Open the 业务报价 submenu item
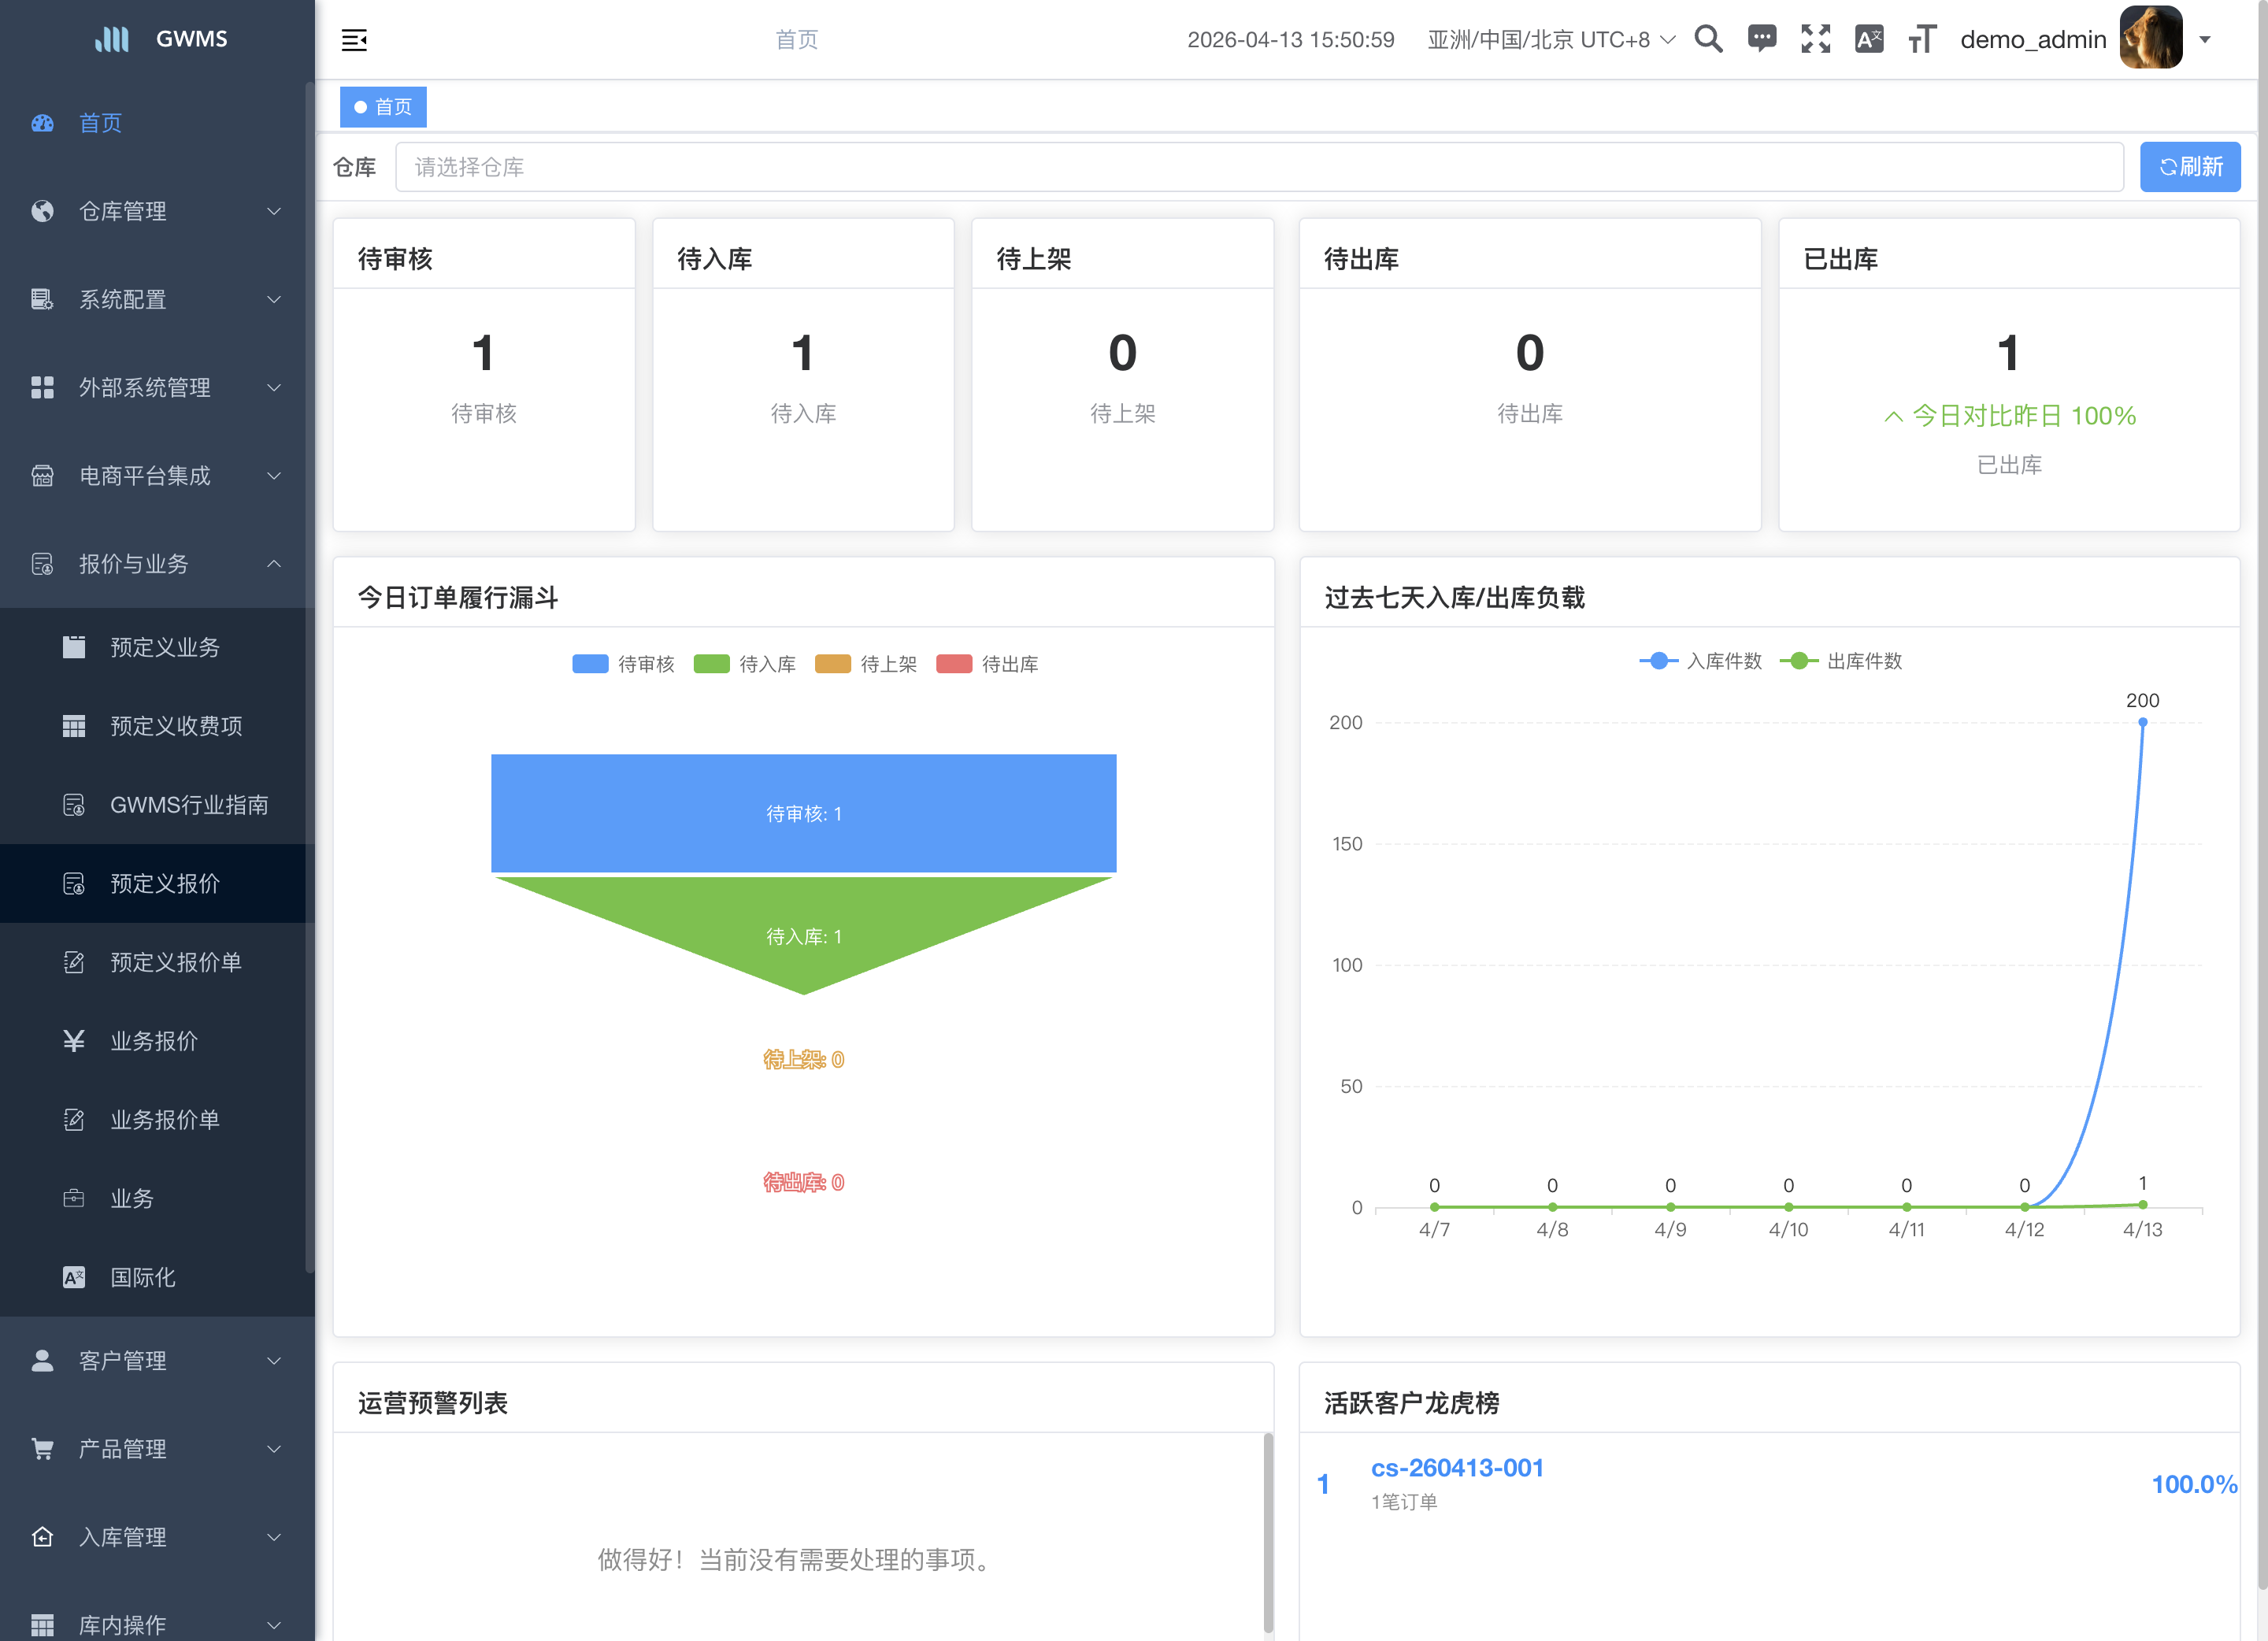This screenshot has height=1641, width=2268. [x=157, y=1041]
